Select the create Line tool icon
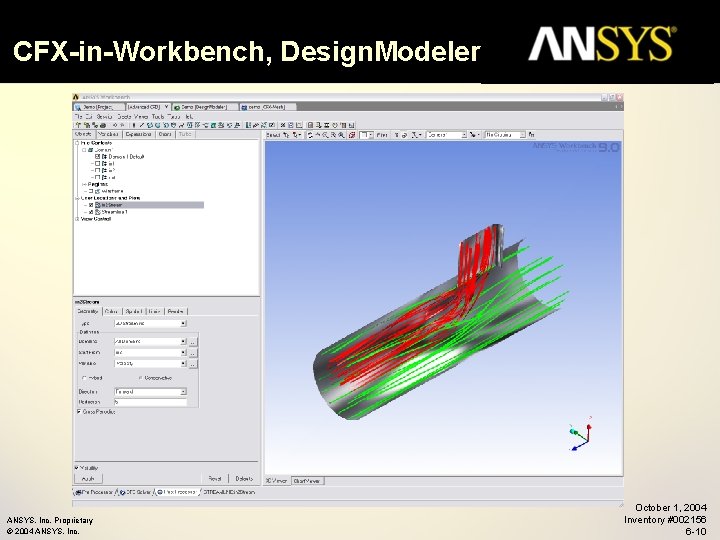This screenshot has height=540, width=720. 141,125
